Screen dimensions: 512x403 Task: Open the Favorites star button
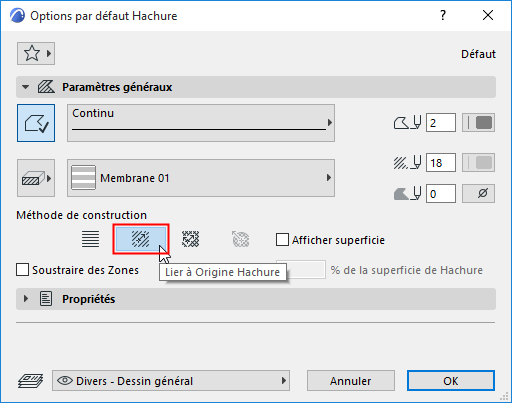click(36, 53)
